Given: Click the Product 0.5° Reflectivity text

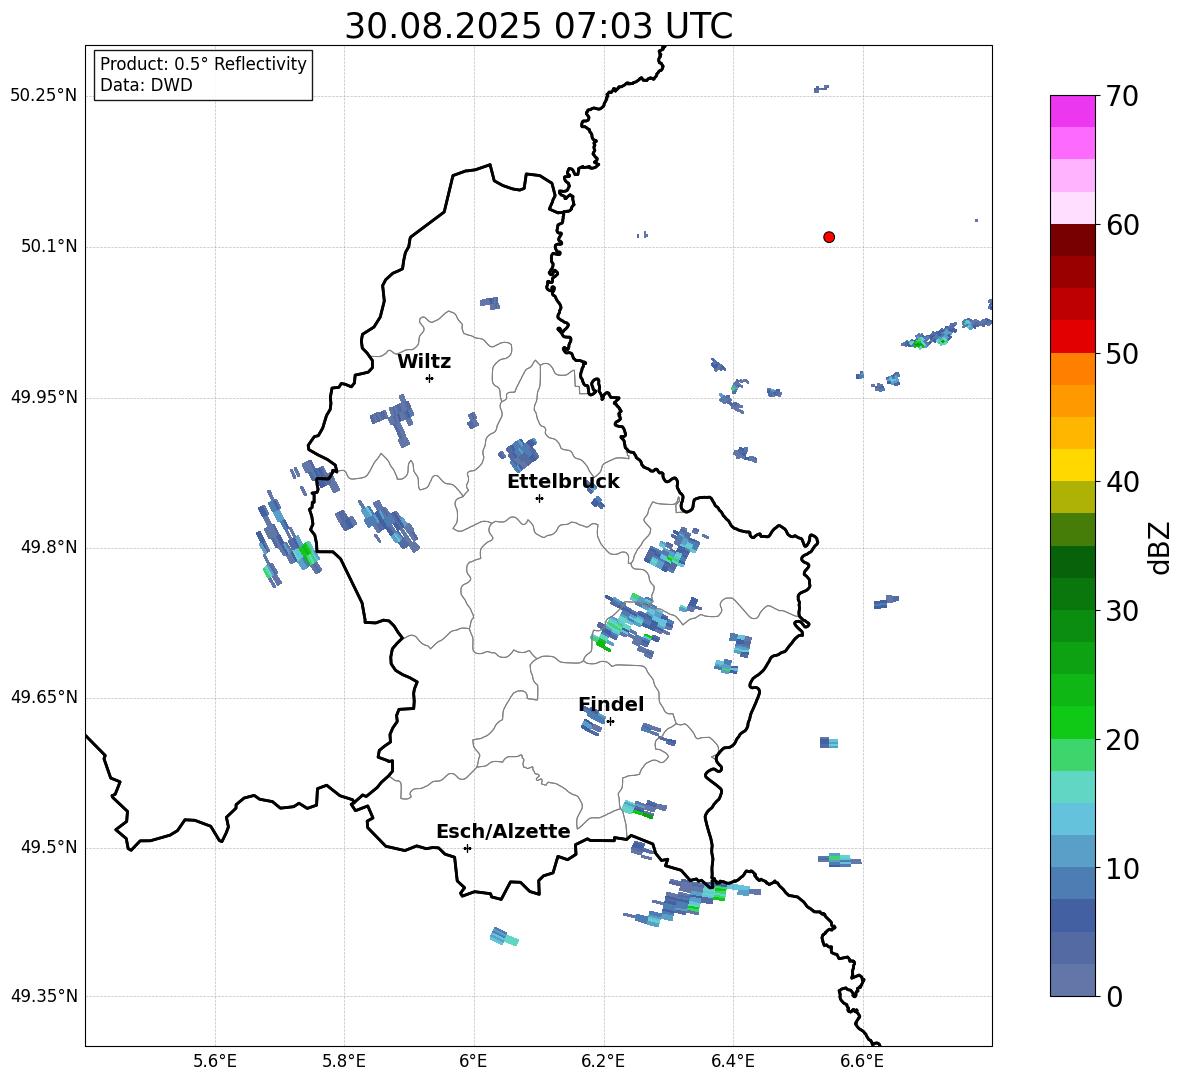Looking at the screenshot, I should tap(203, 64).
